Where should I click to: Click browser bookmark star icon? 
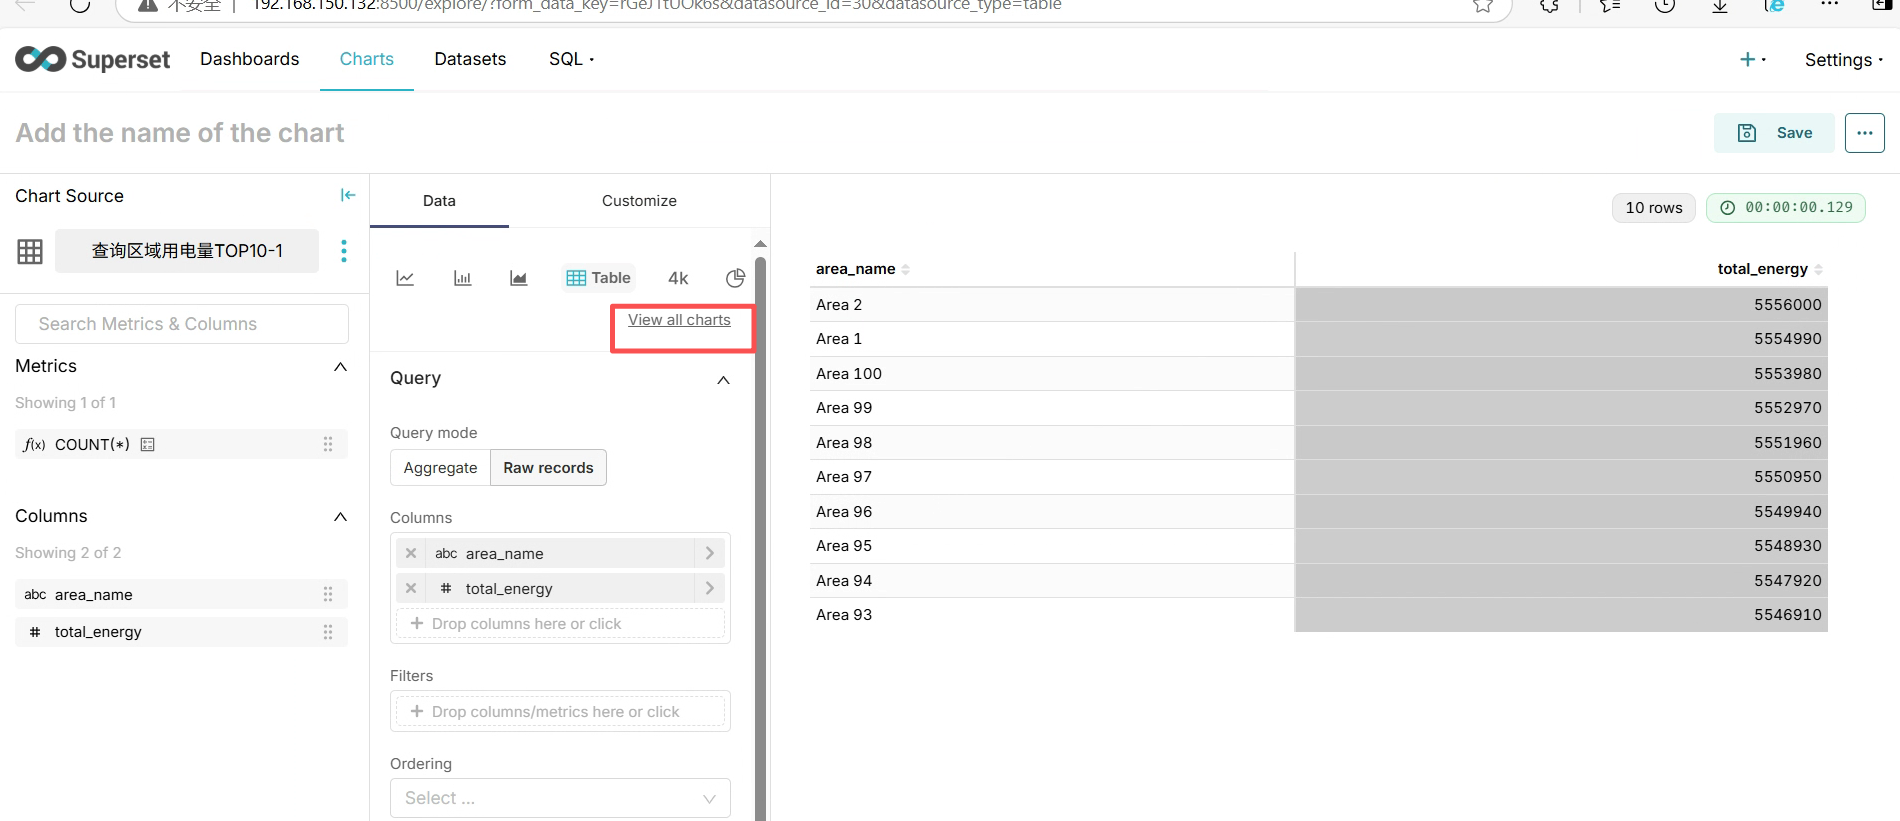click(x=1483, y=6)
